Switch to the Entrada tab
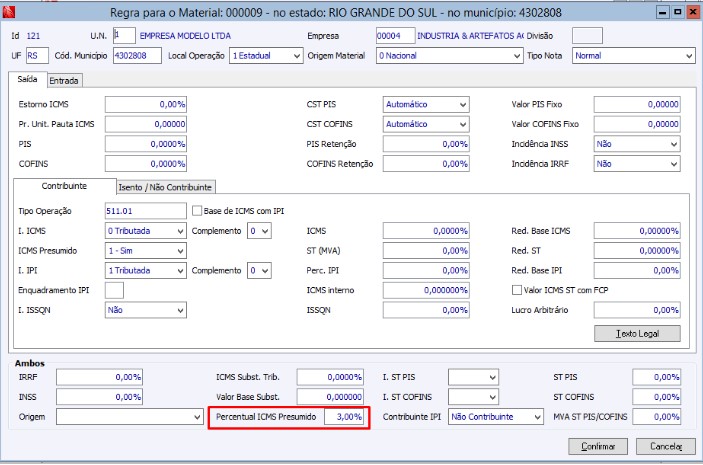This screenshot has height=465, width=703. (x=64, y=80)
